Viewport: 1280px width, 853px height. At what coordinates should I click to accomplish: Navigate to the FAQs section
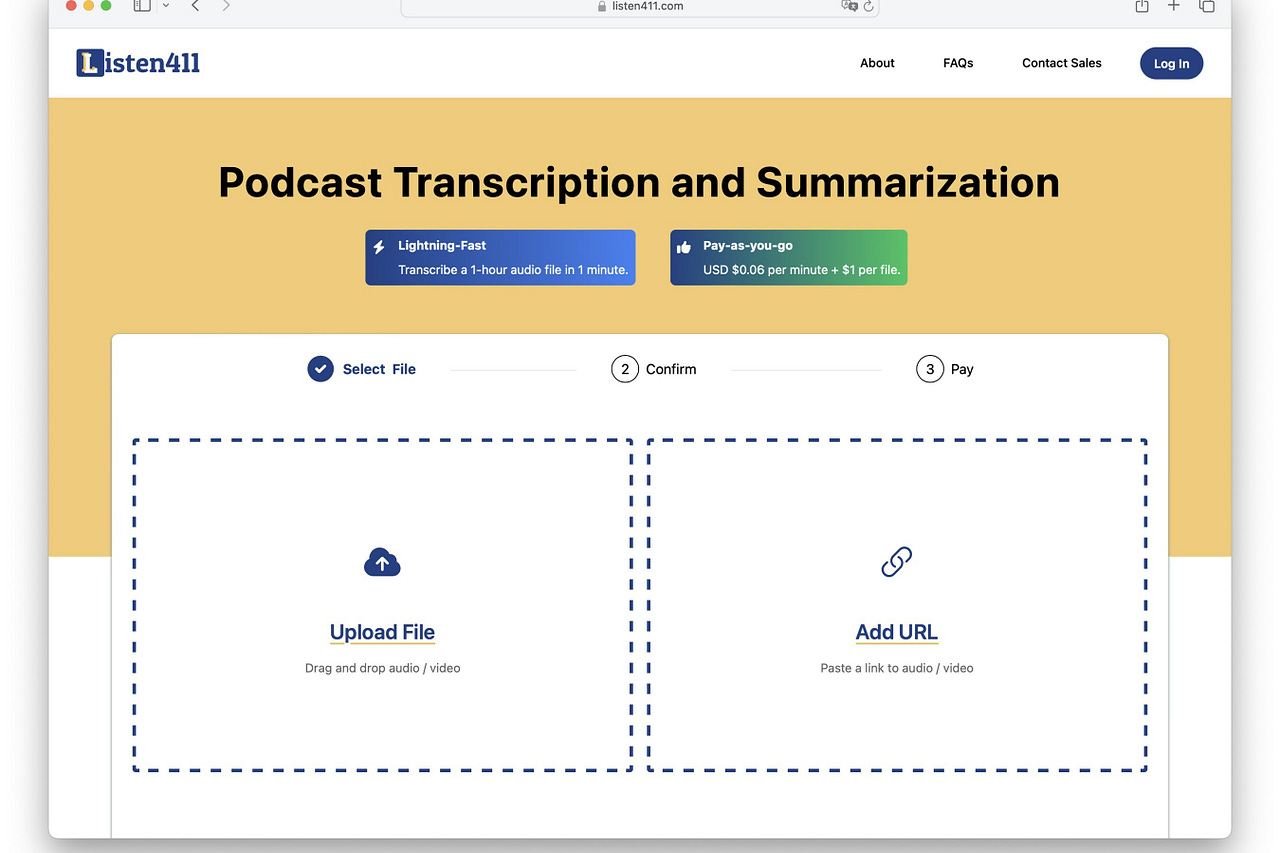[957, 63]
